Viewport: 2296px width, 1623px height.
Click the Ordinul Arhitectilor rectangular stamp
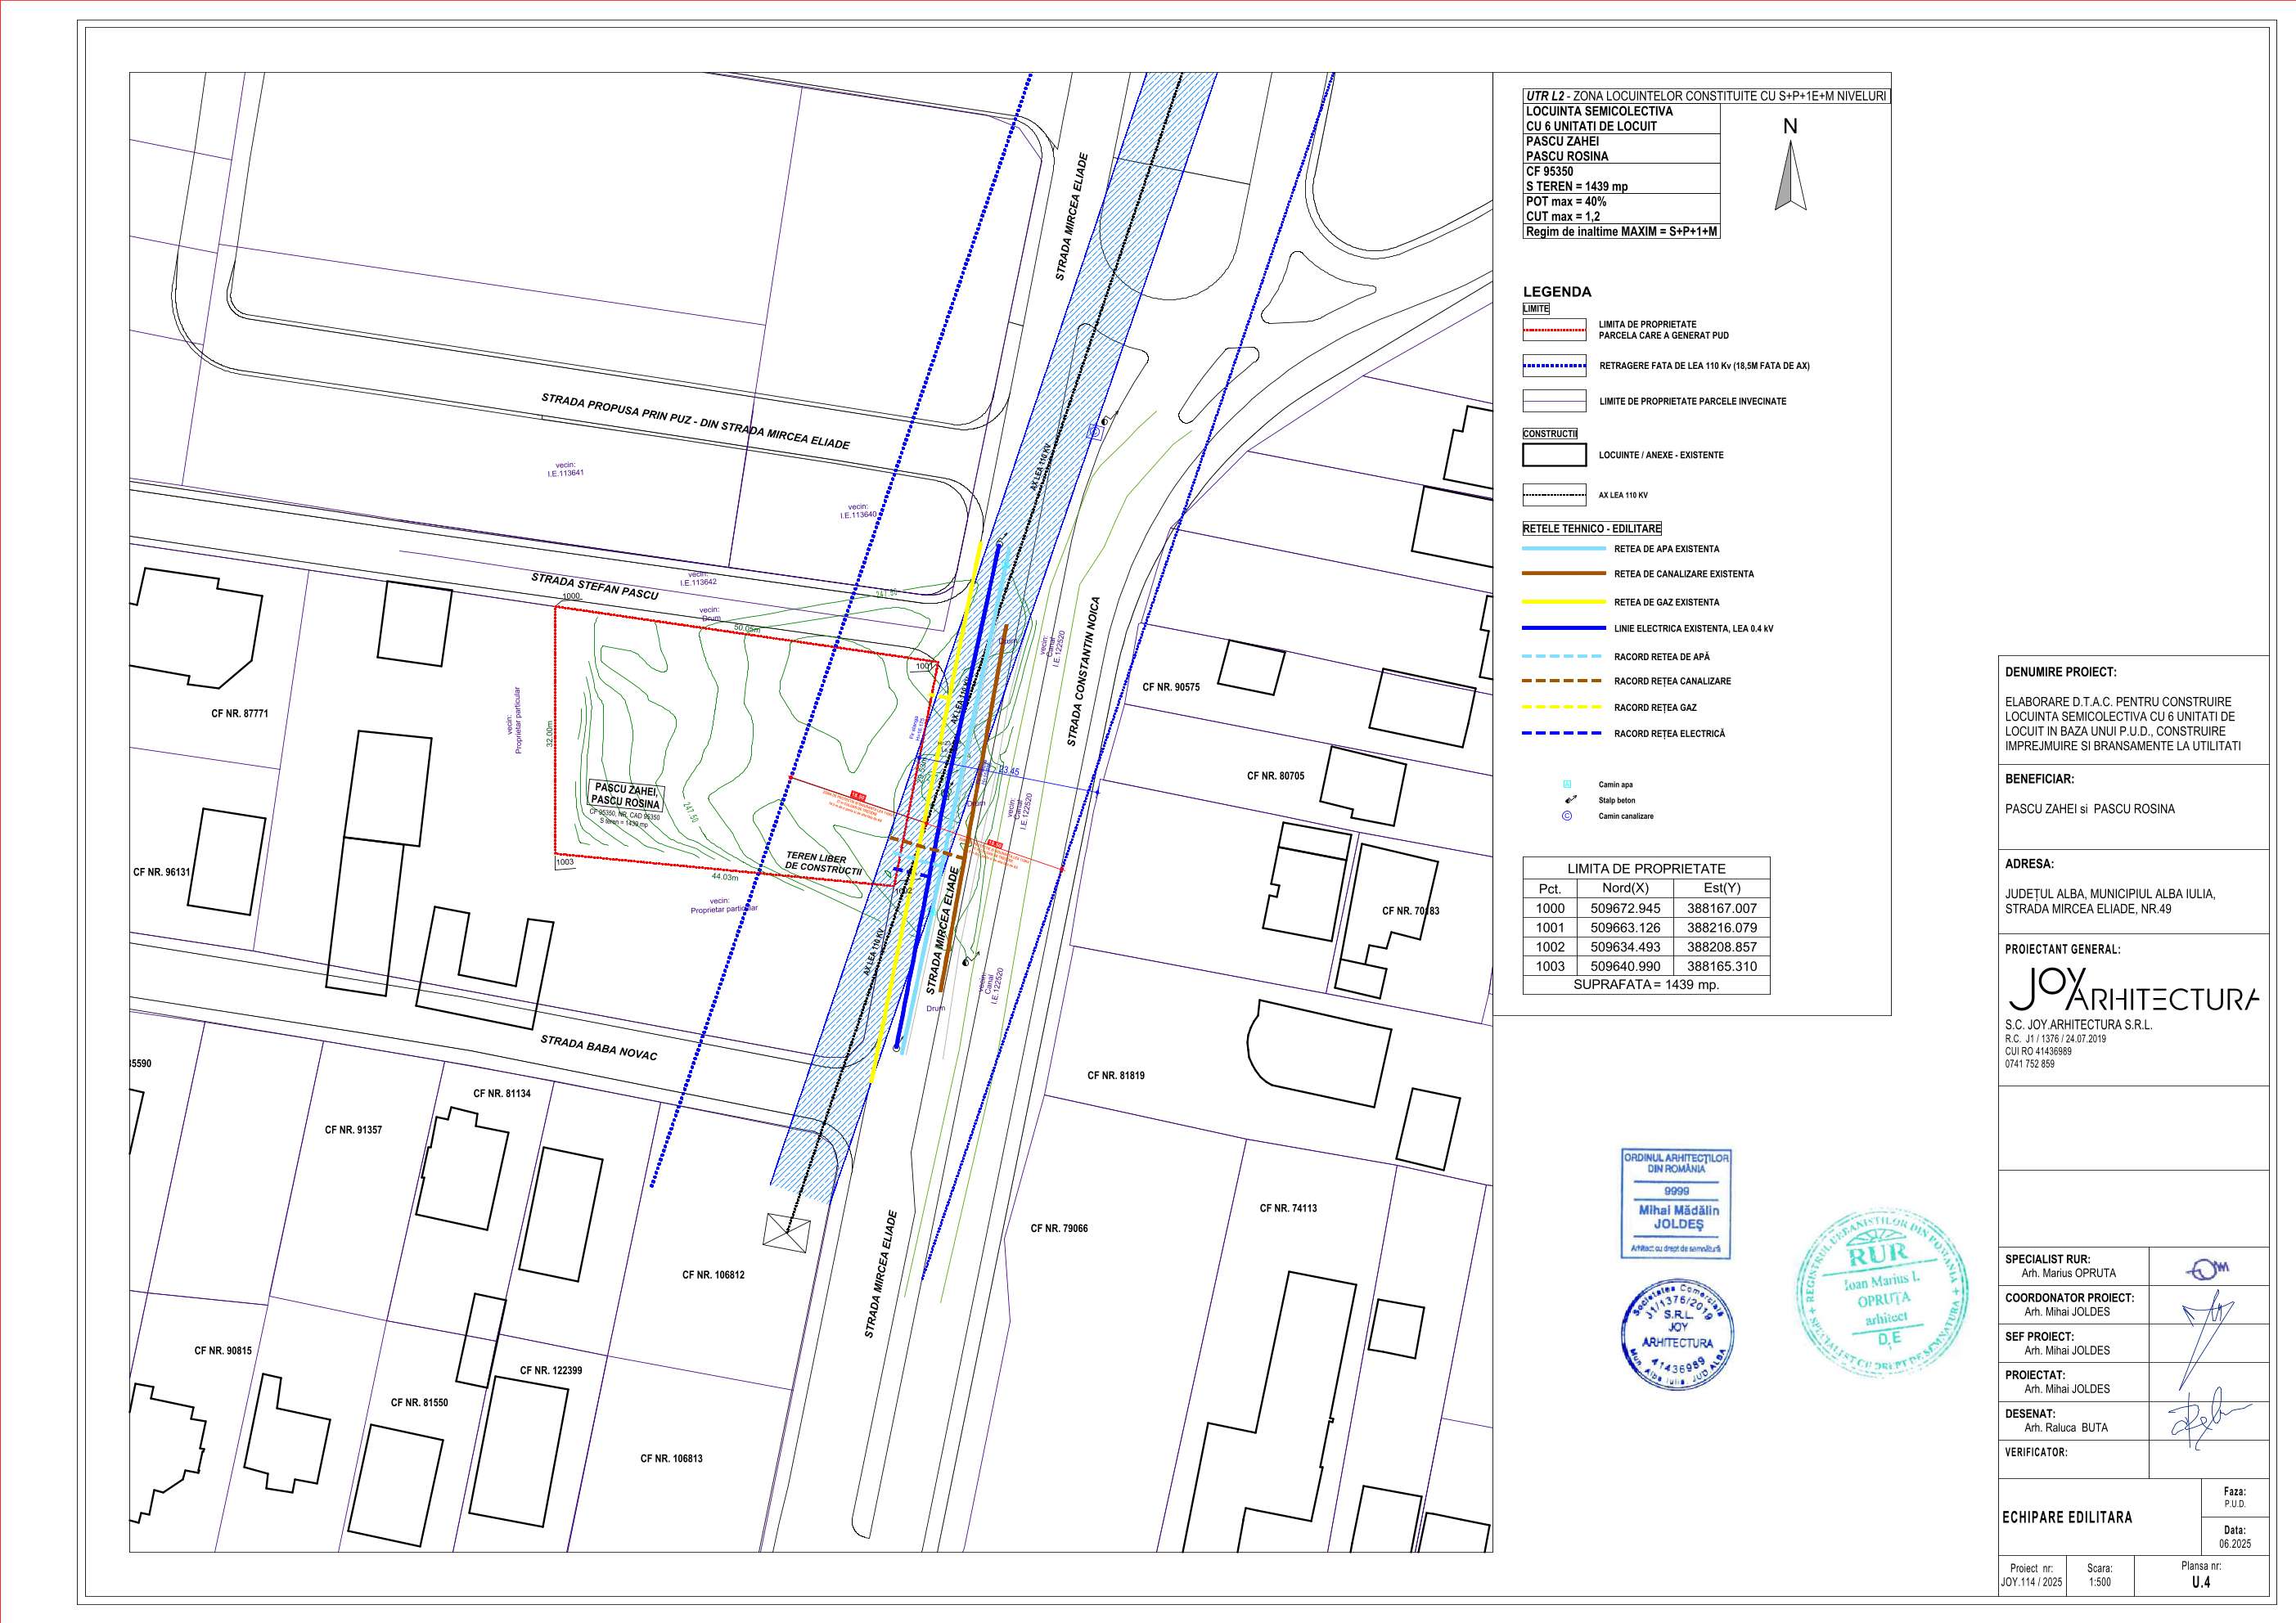(1676, 1204)
